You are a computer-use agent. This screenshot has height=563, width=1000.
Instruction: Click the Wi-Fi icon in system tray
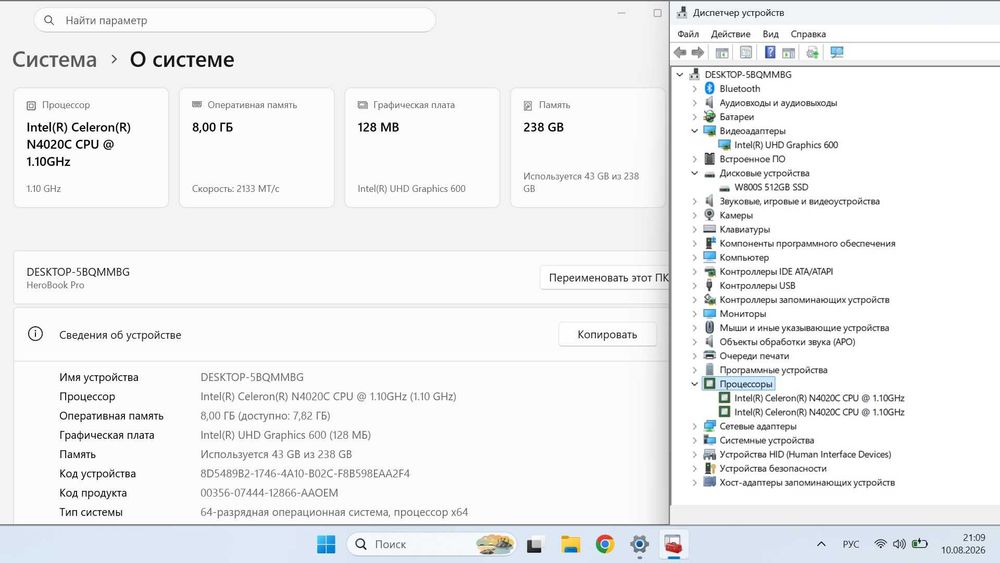[x=880, y=545]
